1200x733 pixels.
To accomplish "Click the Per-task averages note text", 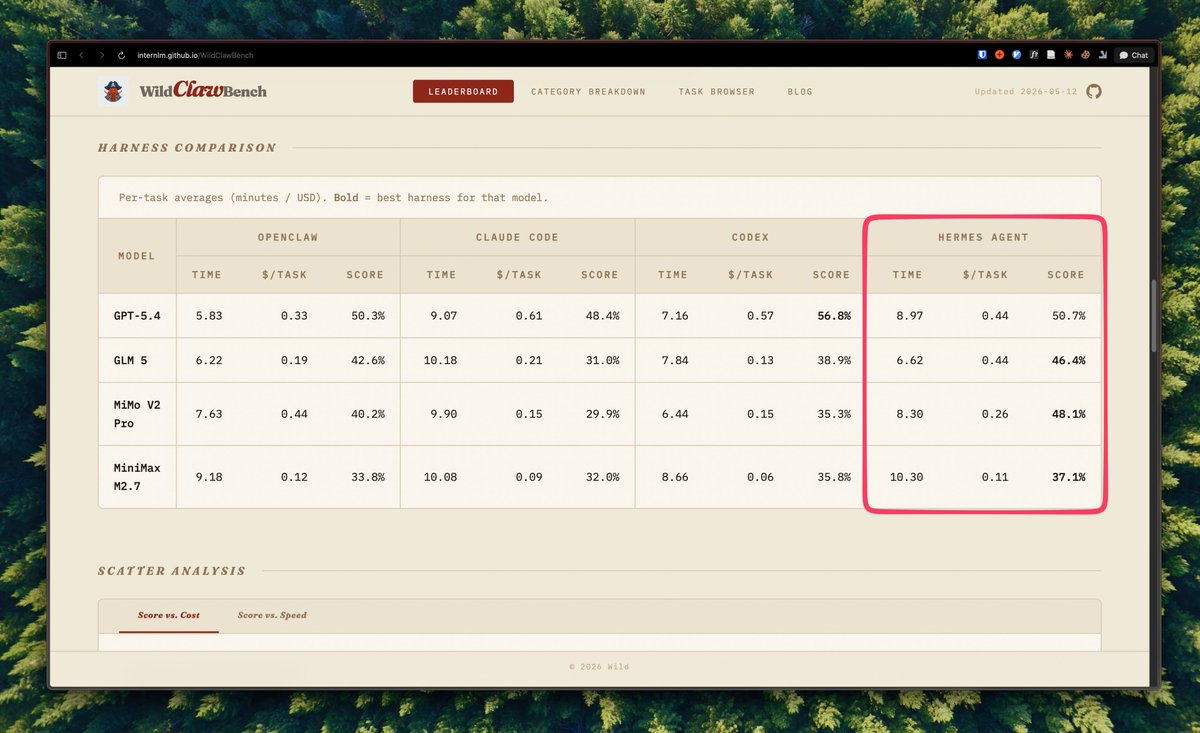I will 333,198.
